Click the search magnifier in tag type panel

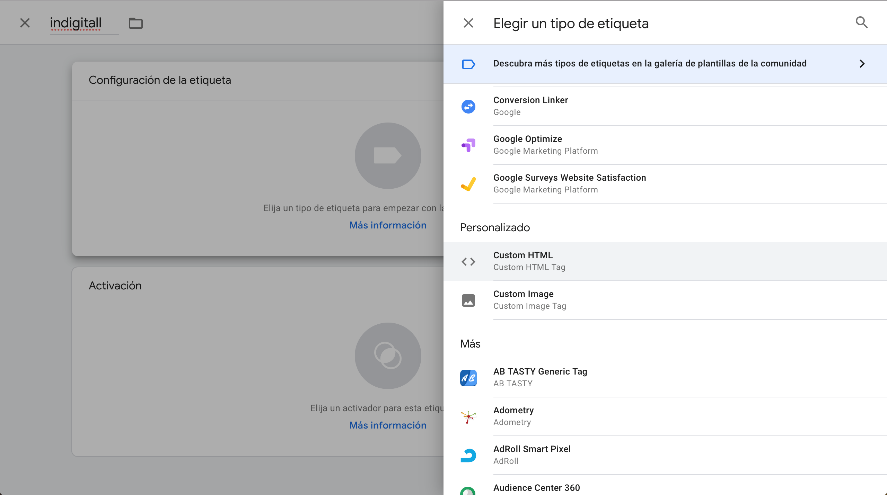click(x=861, y=23)
